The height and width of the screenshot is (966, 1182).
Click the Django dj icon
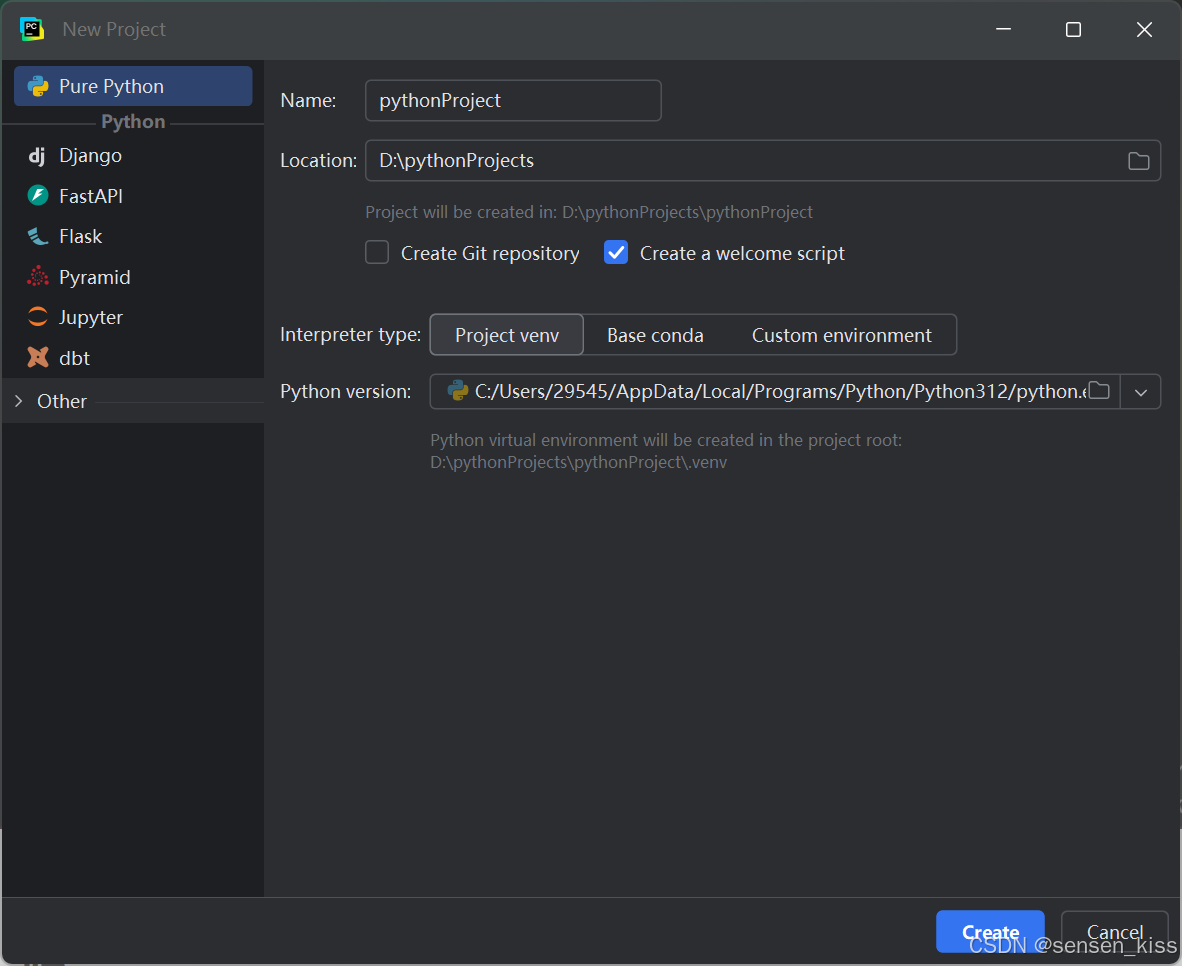click(37, 155)
